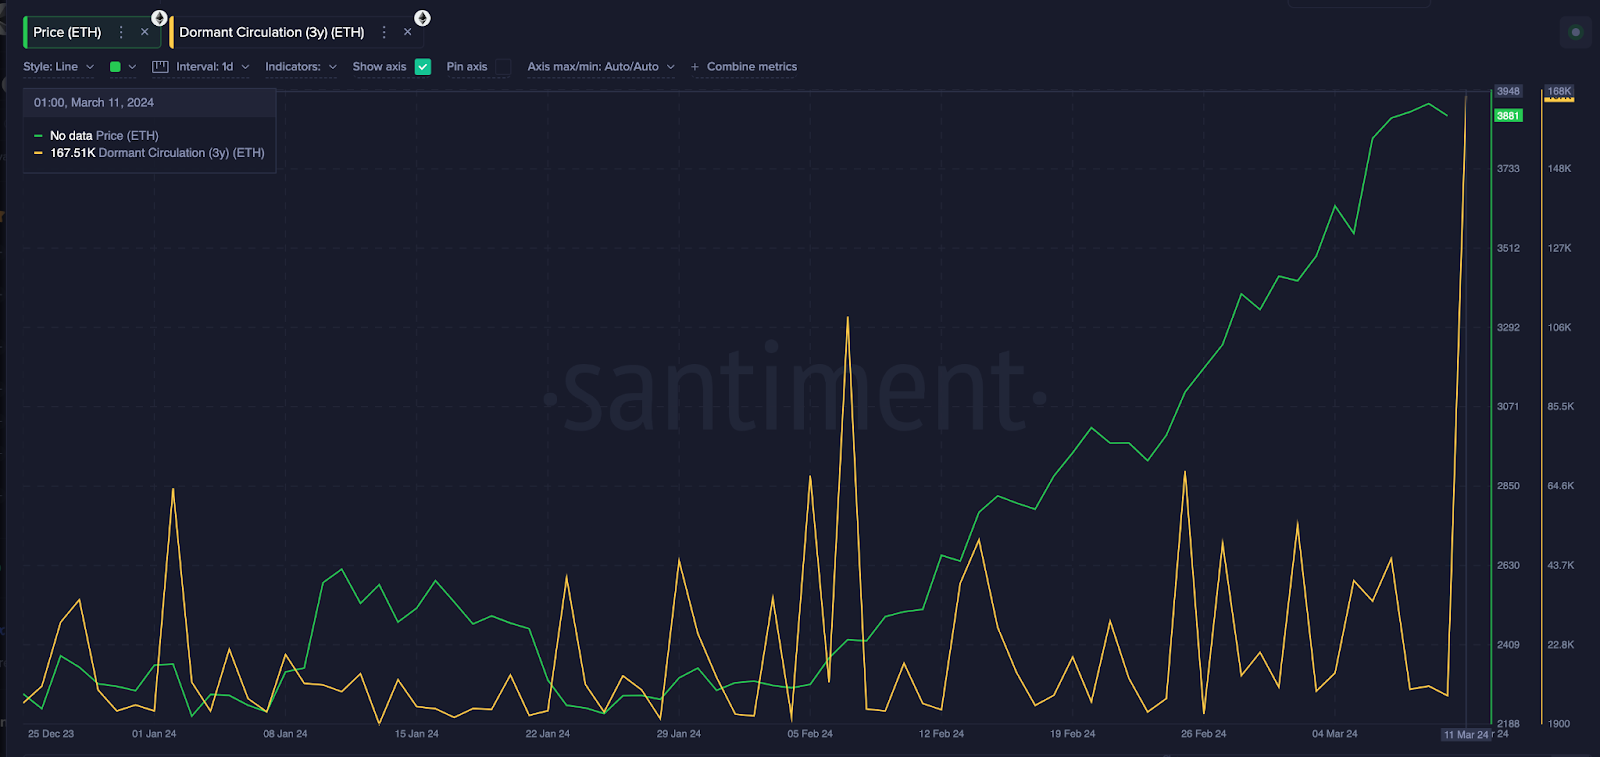Viewport: 1600px width, 757px height.
Task: Remove the Dormant Circulation (3y) metric
Action: [408, 32]
